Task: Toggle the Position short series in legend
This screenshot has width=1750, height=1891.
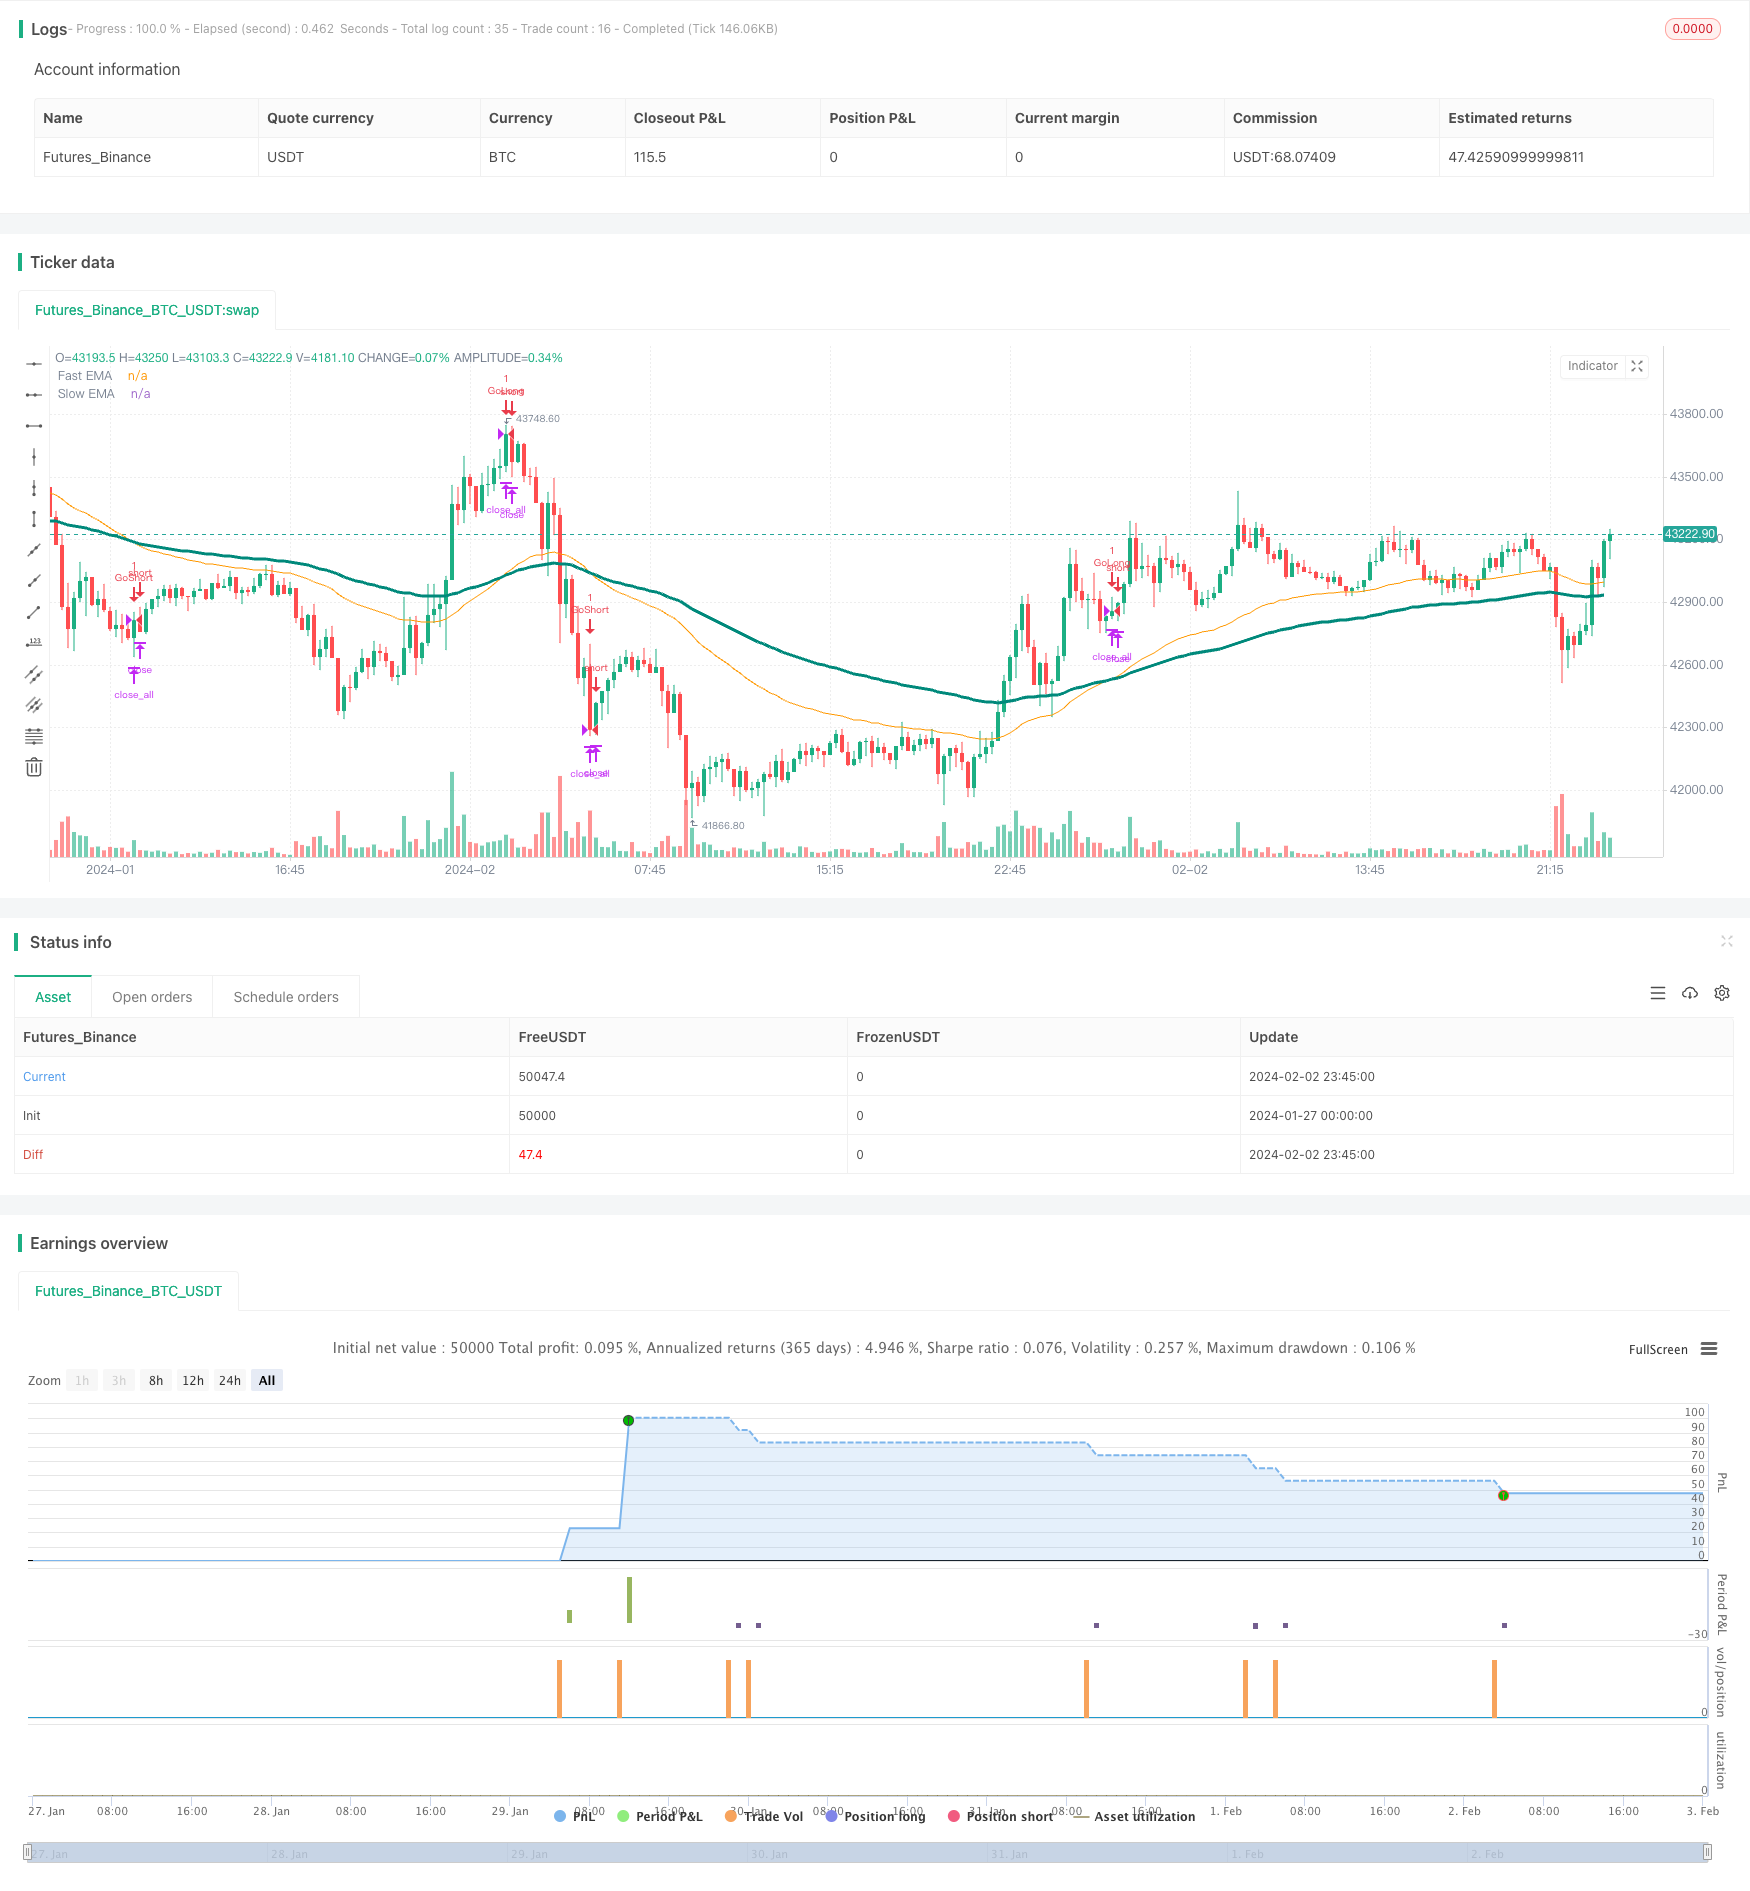Action: 1000,1816
